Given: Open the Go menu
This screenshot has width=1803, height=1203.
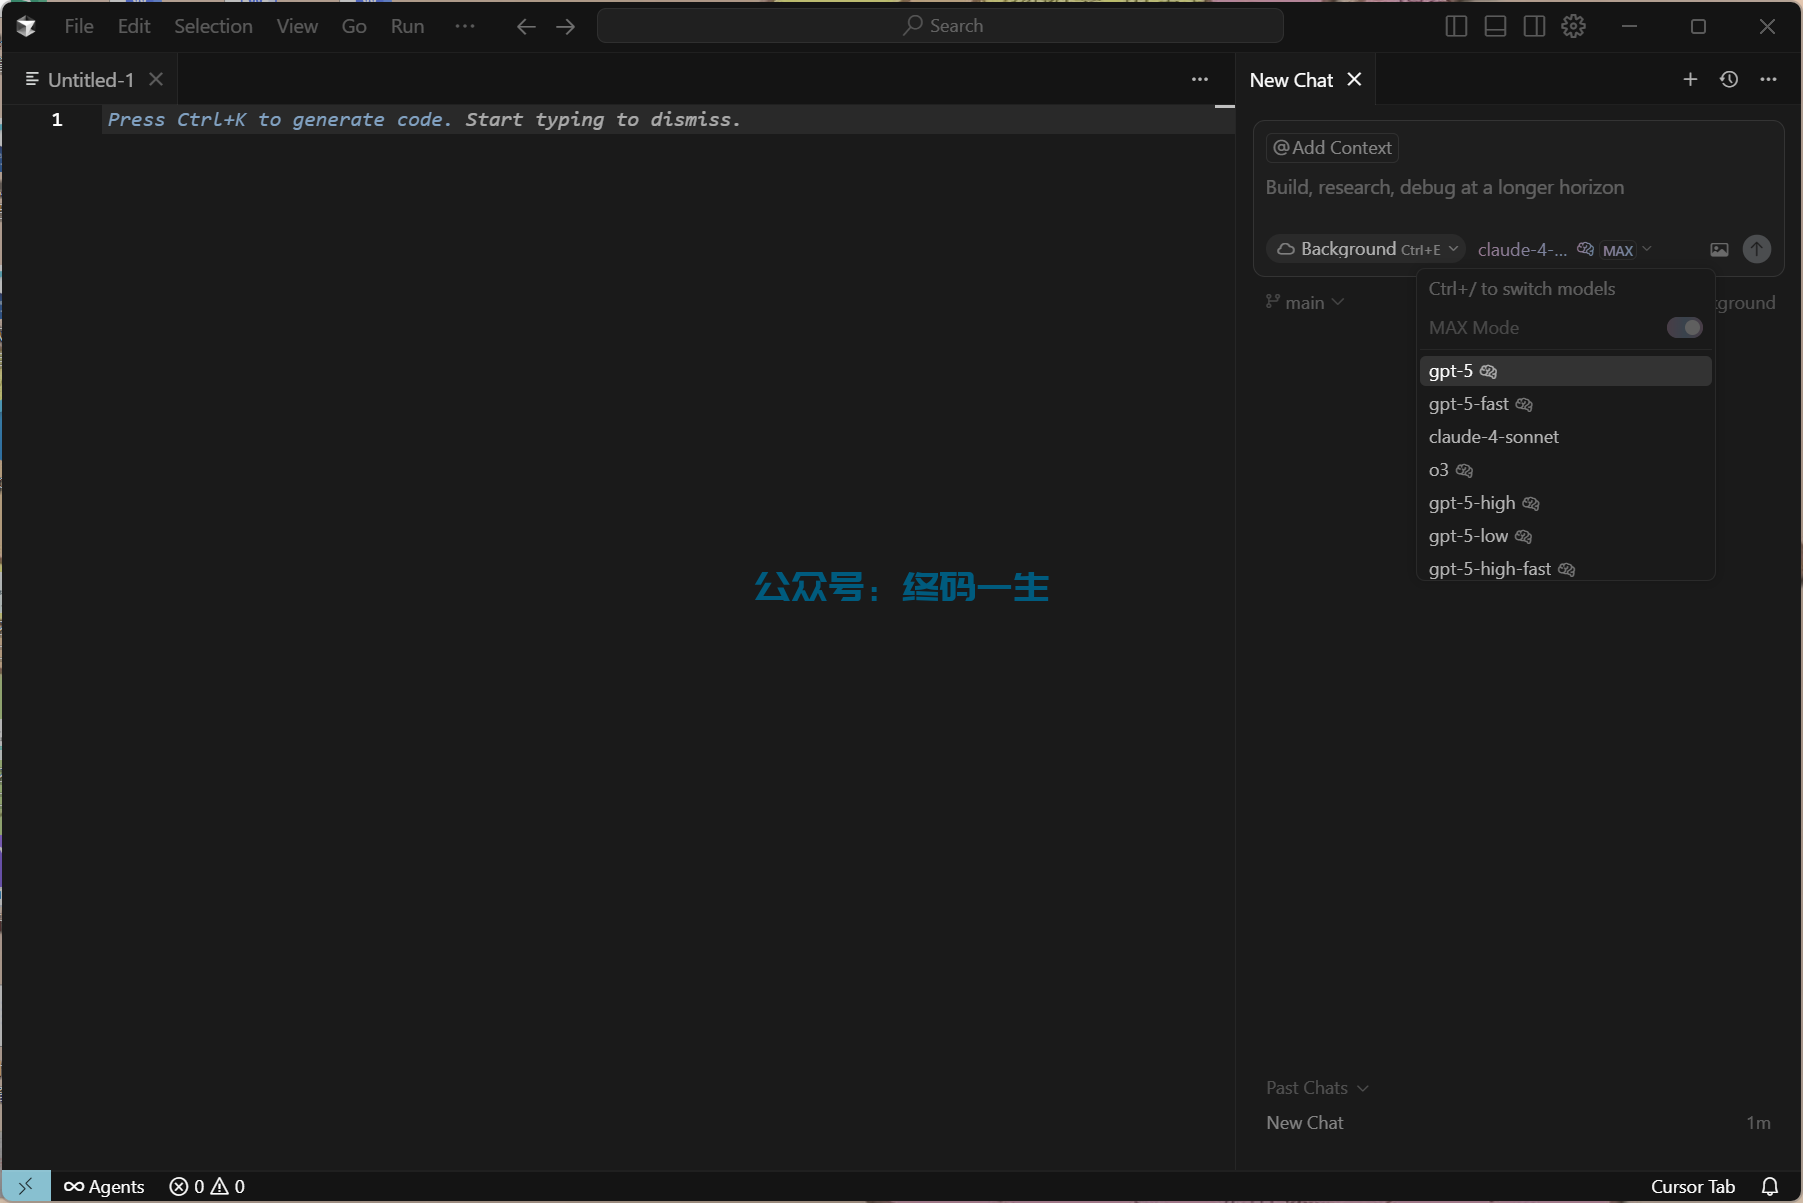Looking at the screenshot, I should 354,26.
